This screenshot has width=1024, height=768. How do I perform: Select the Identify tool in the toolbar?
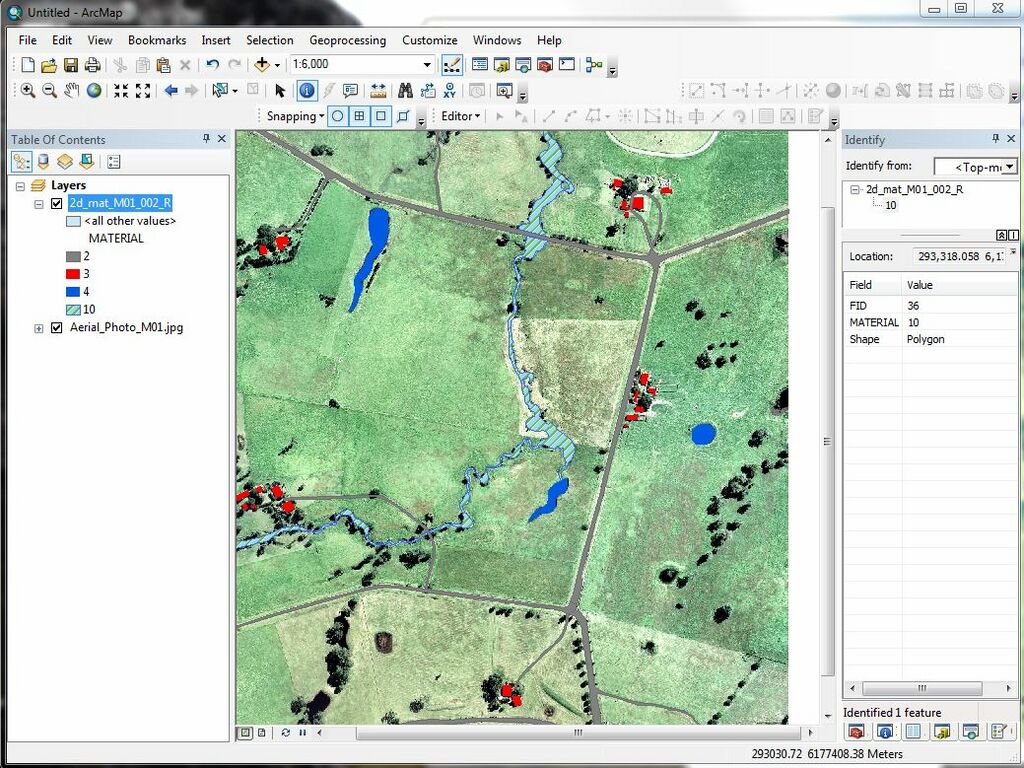click(306, 91)
